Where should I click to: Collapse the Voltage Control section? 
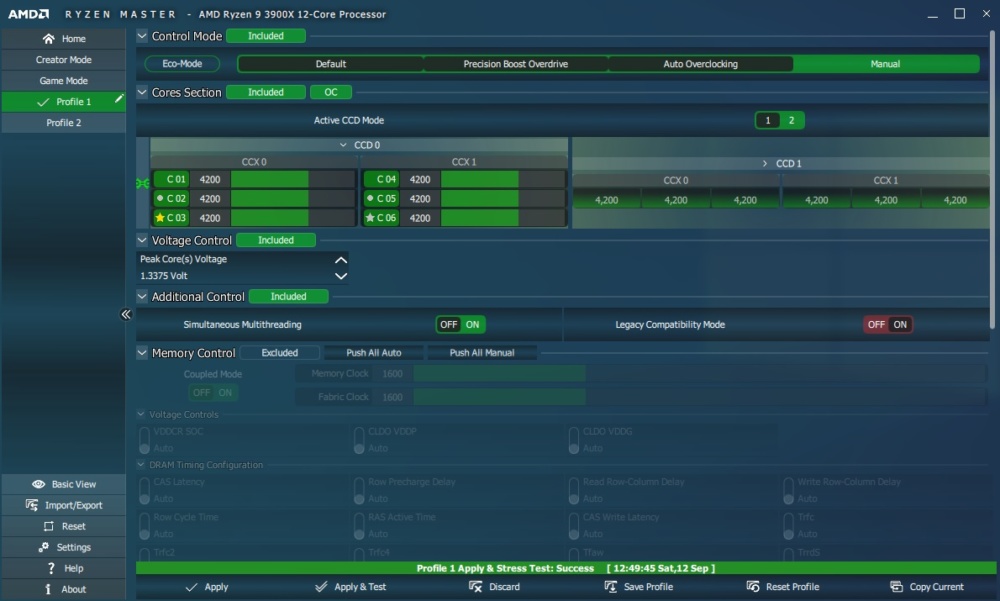(x=142, y=240)
